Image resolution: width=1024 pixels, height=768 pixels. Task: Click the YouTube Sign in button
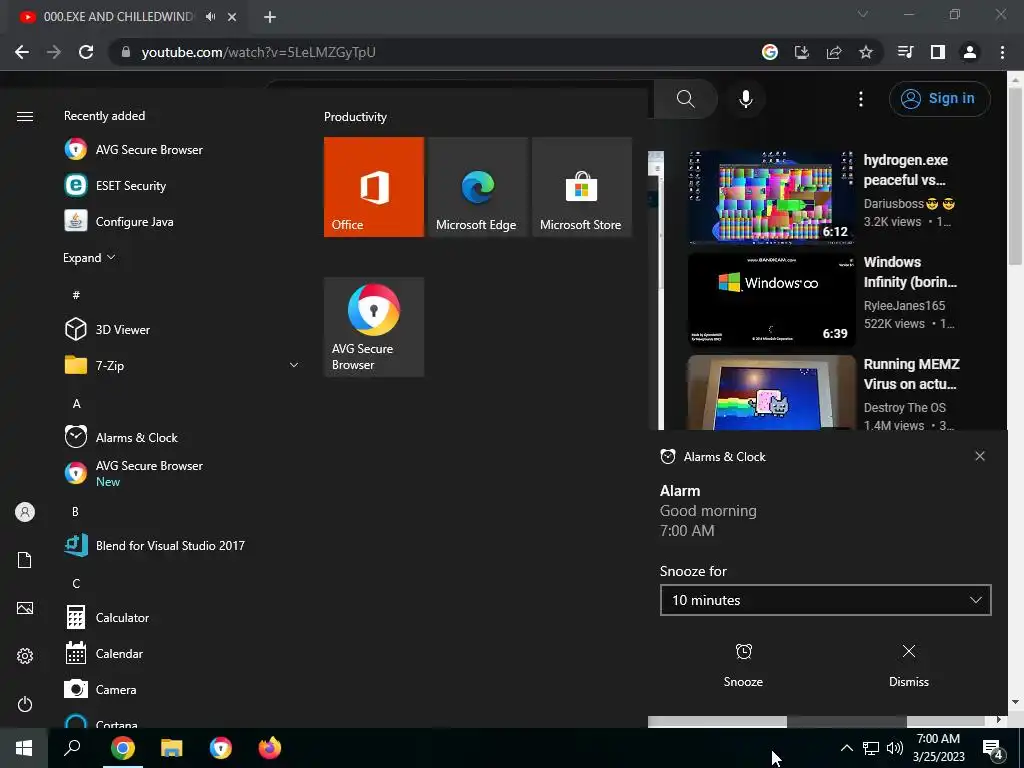[939, 99]
